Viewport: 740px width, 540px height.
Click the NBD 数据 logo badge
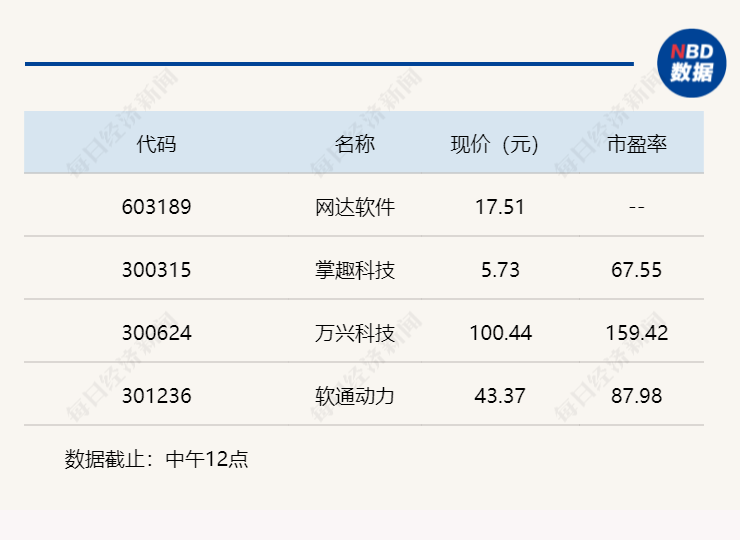pos(691,63)
